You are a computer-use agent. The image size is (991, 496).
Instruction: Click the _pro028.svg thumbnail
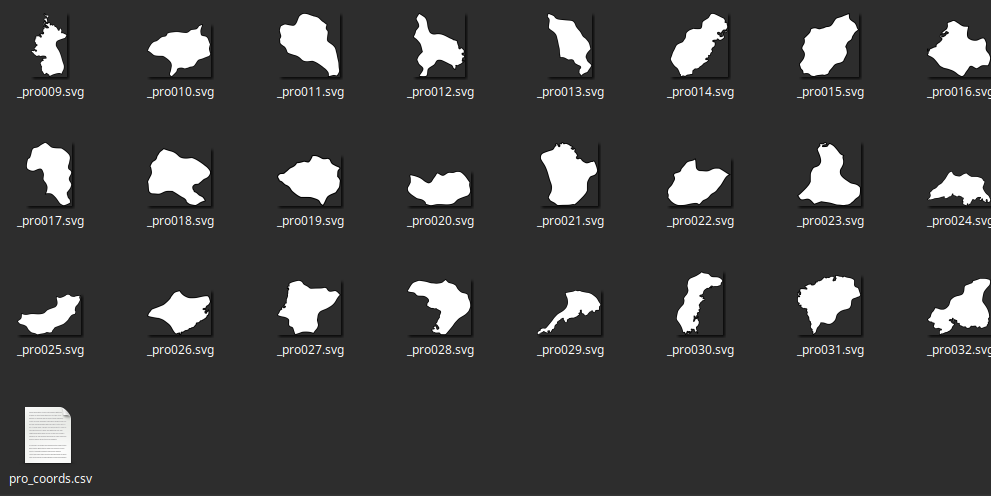click(x=440, y=308)
